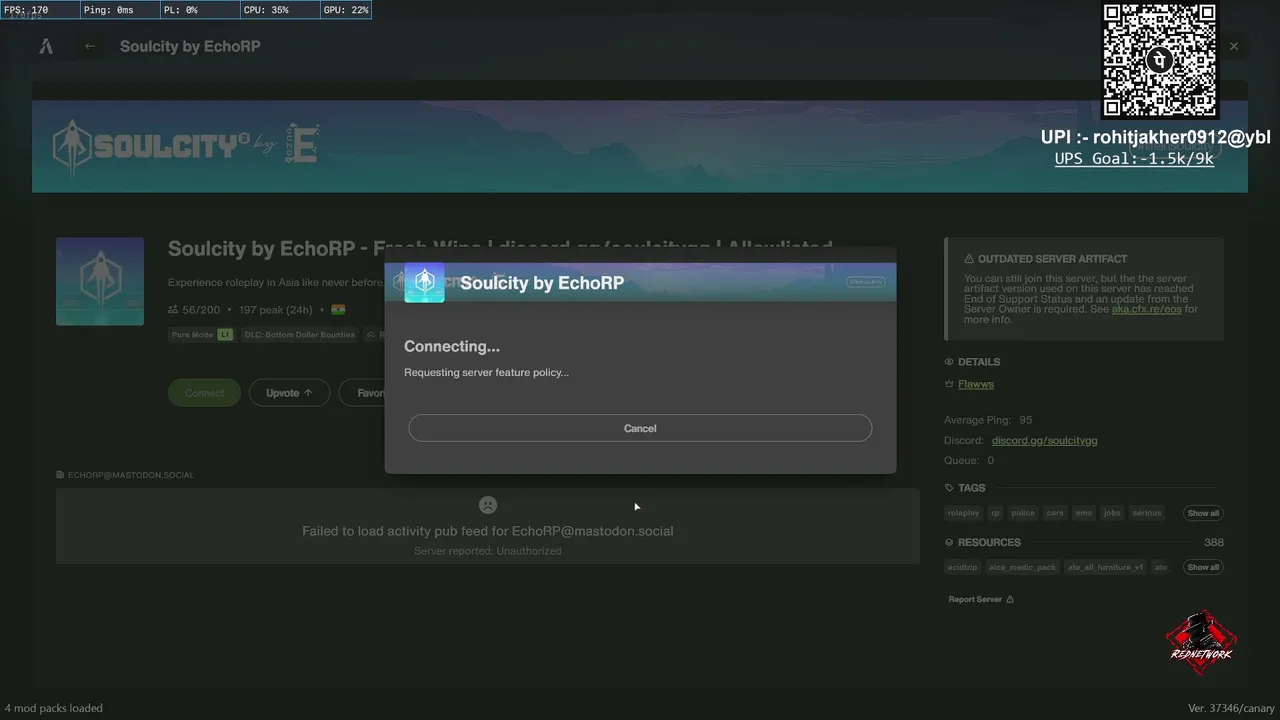Click '4 mod packs loaded' status text
The width and height of the screenshot is (1280, 720).
pos(54,708)
